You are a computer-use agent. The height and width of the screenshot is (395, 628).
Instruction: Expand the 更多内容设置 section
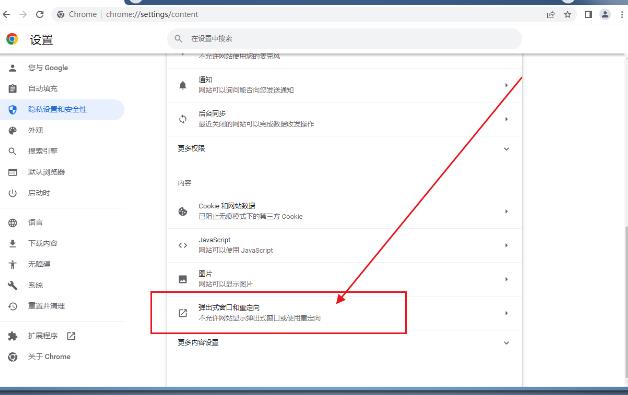click(x=344, y=343)
